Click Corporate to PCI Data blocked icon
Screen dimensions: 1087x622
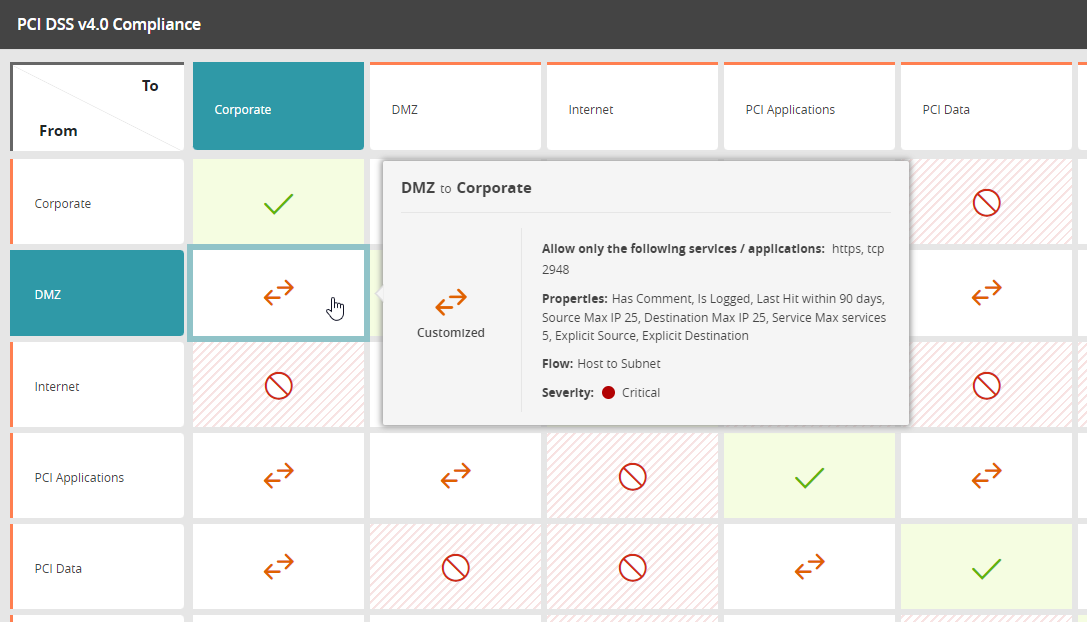[x=986, y=204]
